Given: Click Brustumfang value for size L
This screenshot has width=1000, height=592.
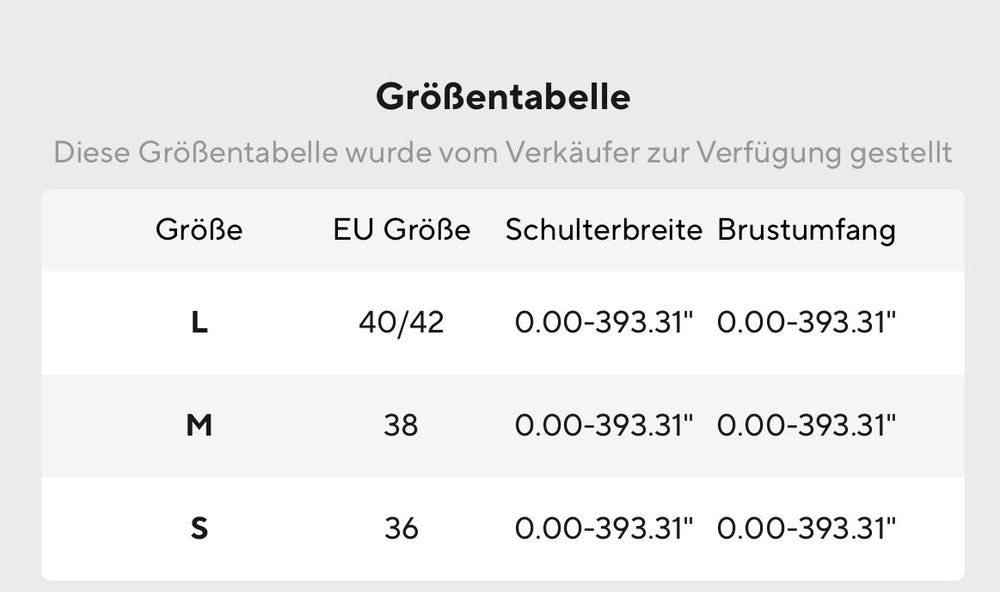Looking at the screenshot, I should point(807,323).
